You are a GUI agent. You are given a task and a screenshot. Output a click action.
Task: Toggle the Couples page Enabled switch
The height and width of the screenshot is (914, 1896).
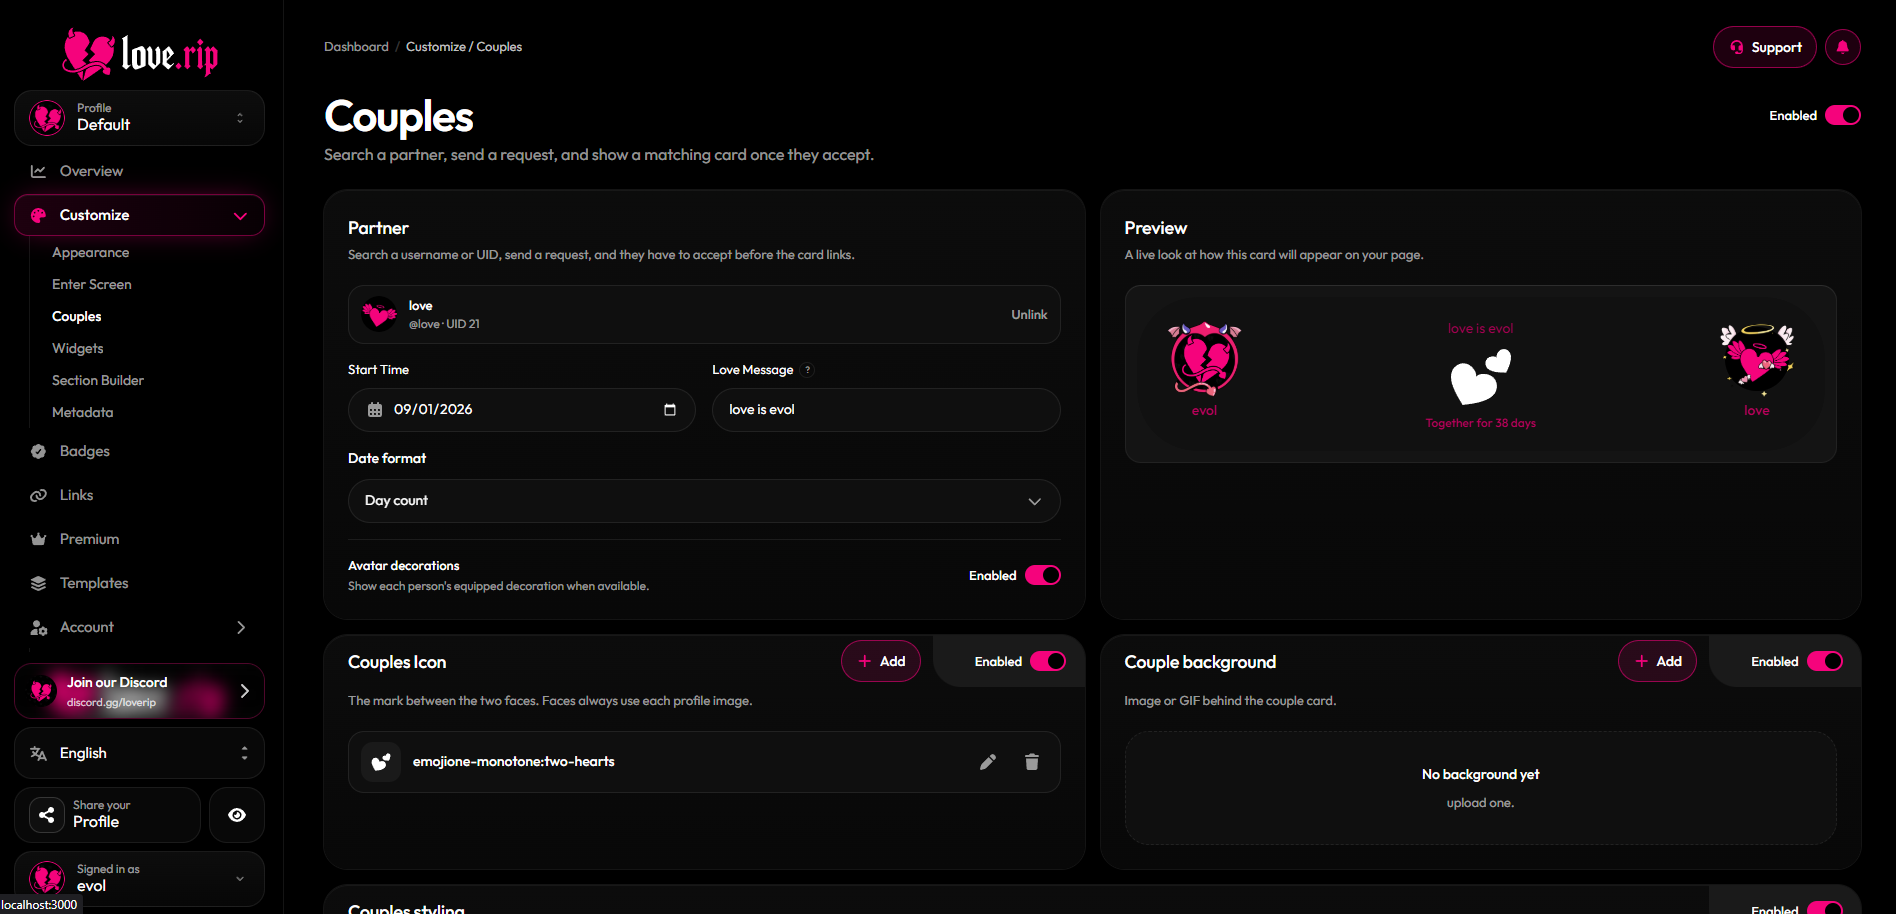pyautogui.click(x=1843, y=115)
